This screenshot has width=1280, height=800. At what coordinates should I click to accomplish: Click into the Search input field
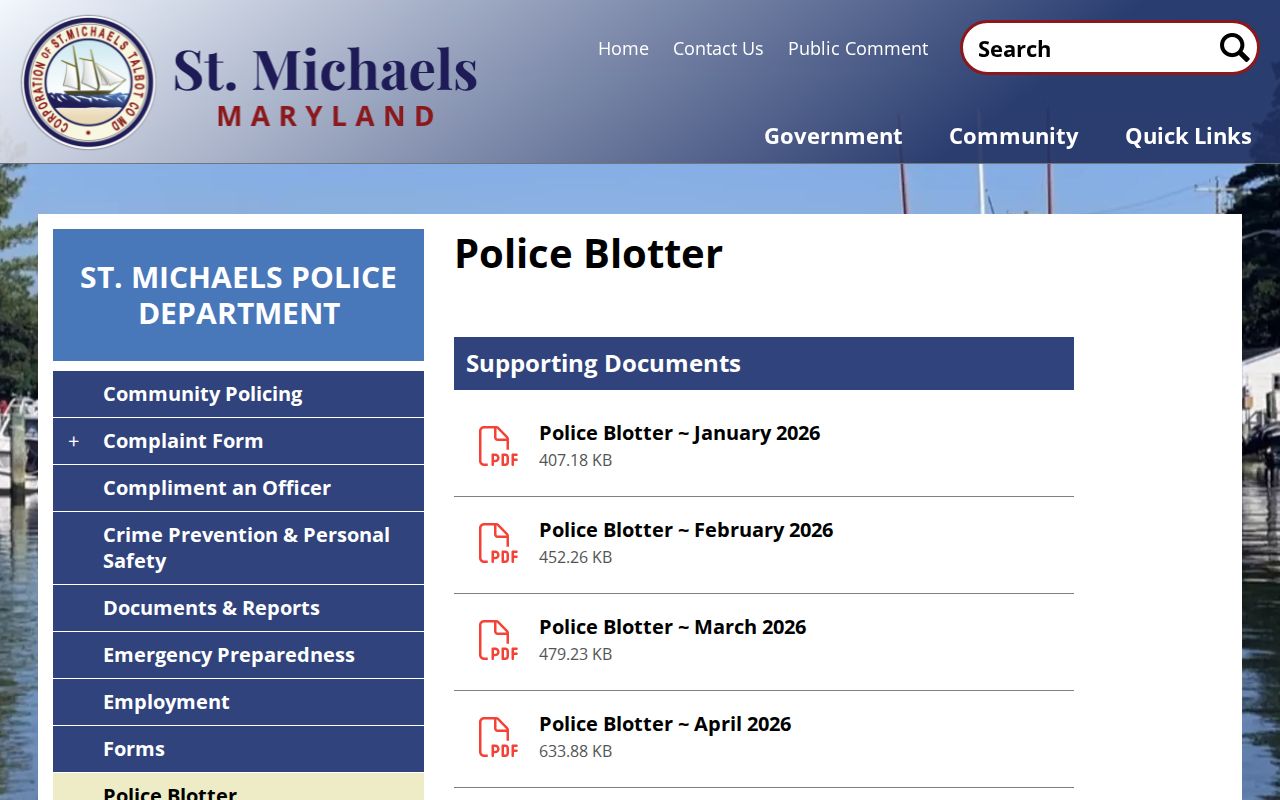click(x=1092, y=48)
